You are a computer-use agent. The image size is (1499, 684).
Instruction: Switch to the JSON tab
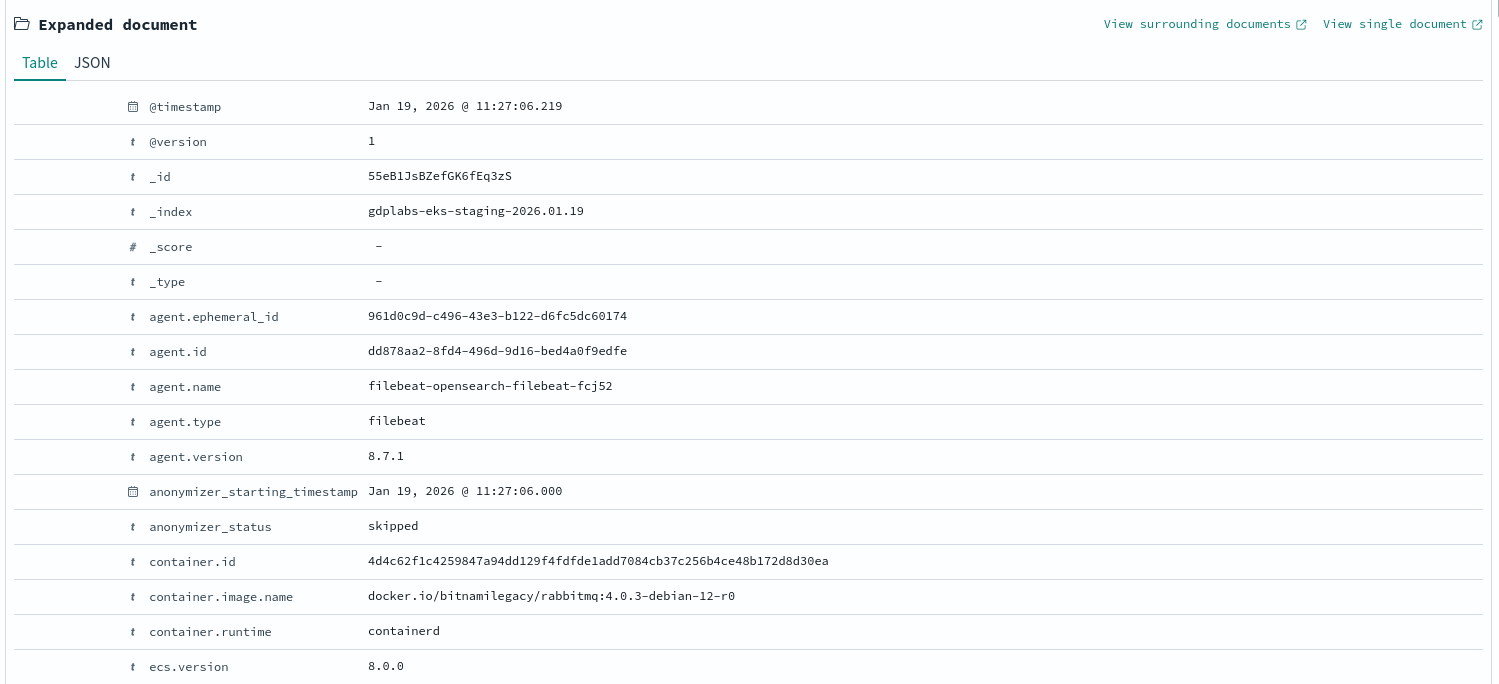coord(92,63)
